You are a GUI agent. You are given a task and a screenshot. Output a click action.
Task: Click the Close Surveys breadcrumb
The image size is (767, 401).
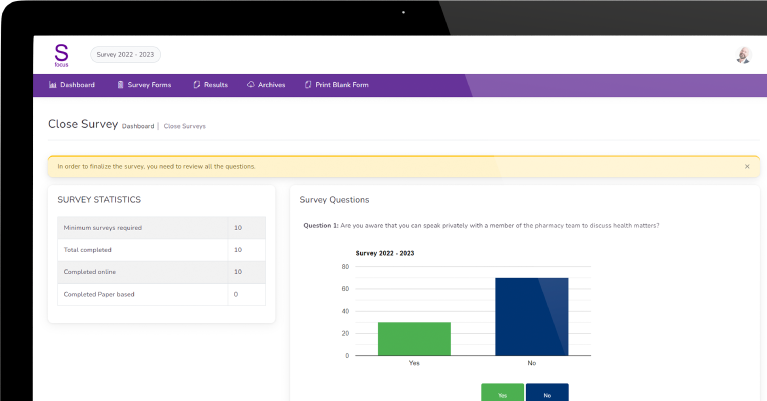184,126
